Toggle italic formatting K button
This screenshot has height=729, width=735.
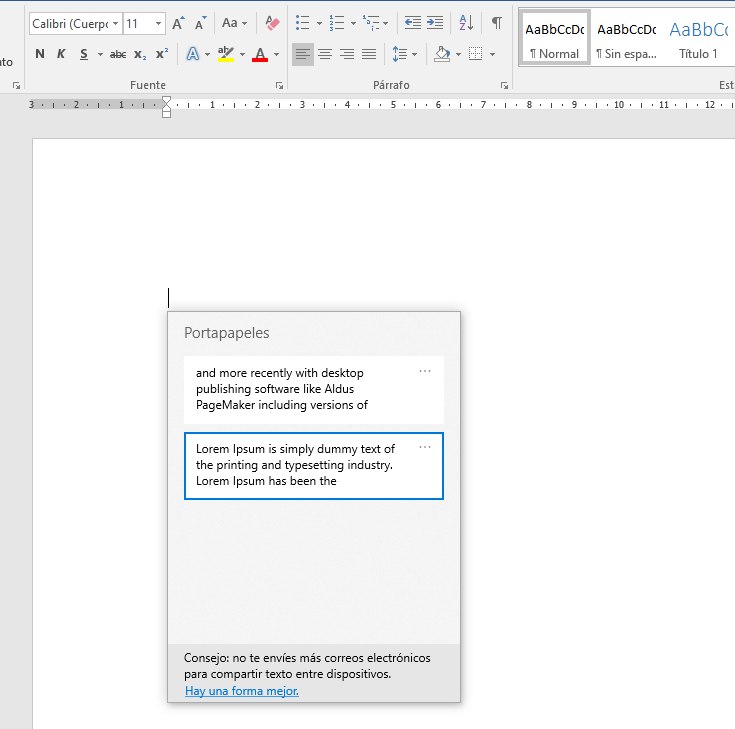pos(61,54)
